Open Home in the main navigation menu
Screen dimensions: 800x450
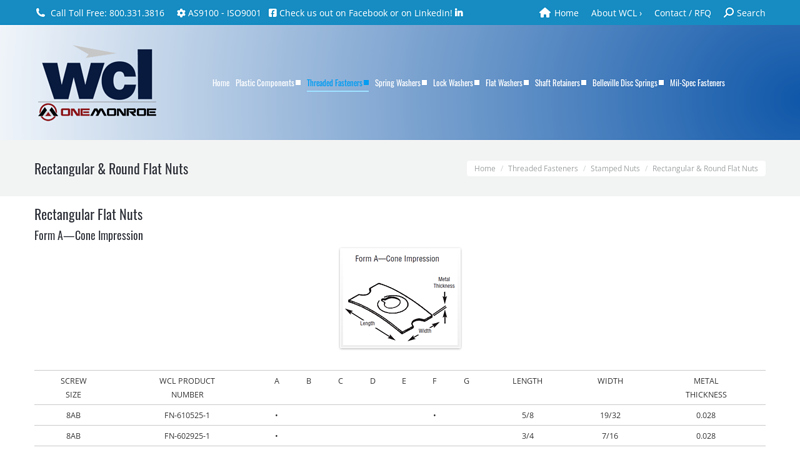click(x=221, y=83)
